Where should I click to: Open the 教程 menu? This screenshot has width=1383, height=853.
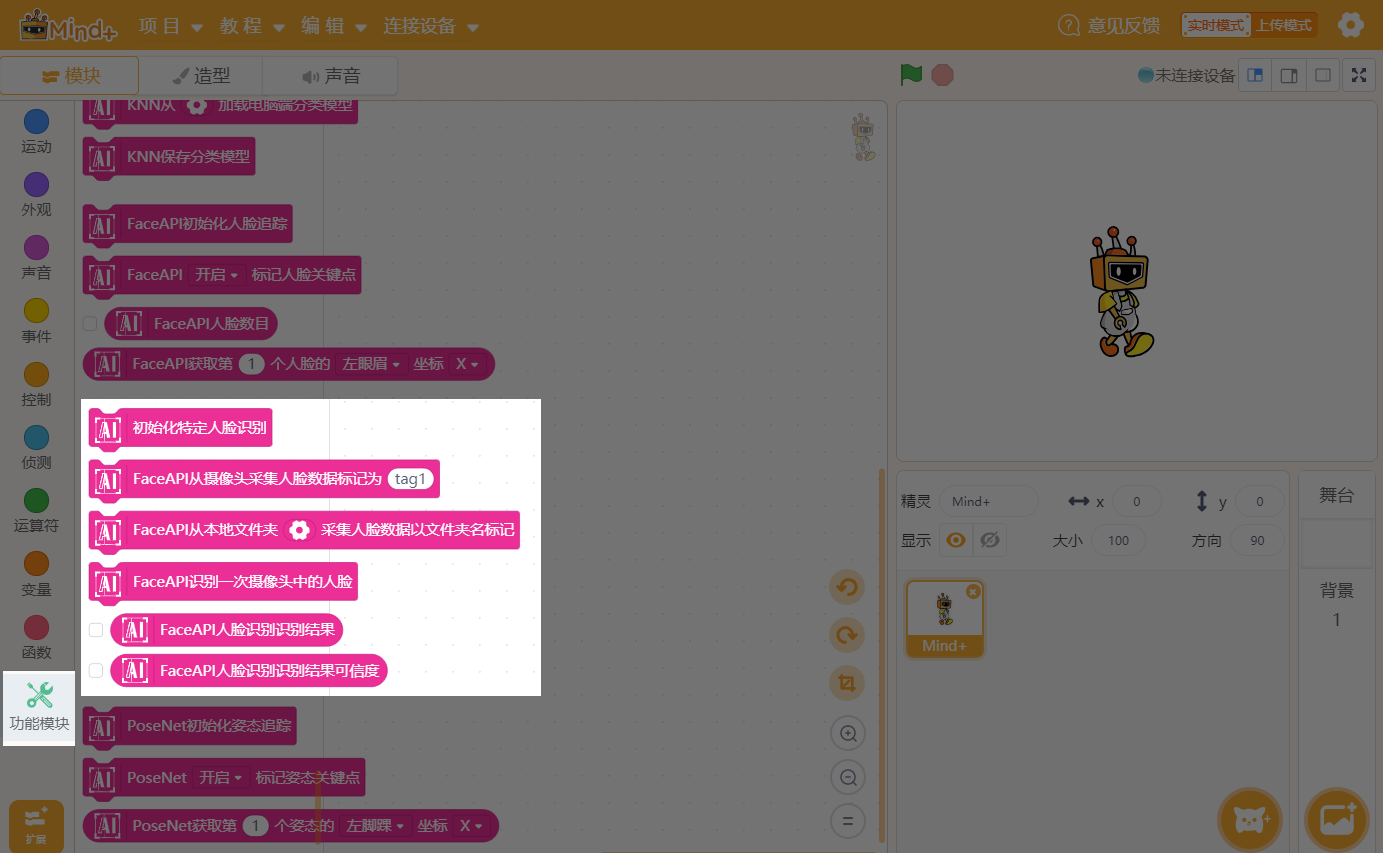[x=252, y=26]
